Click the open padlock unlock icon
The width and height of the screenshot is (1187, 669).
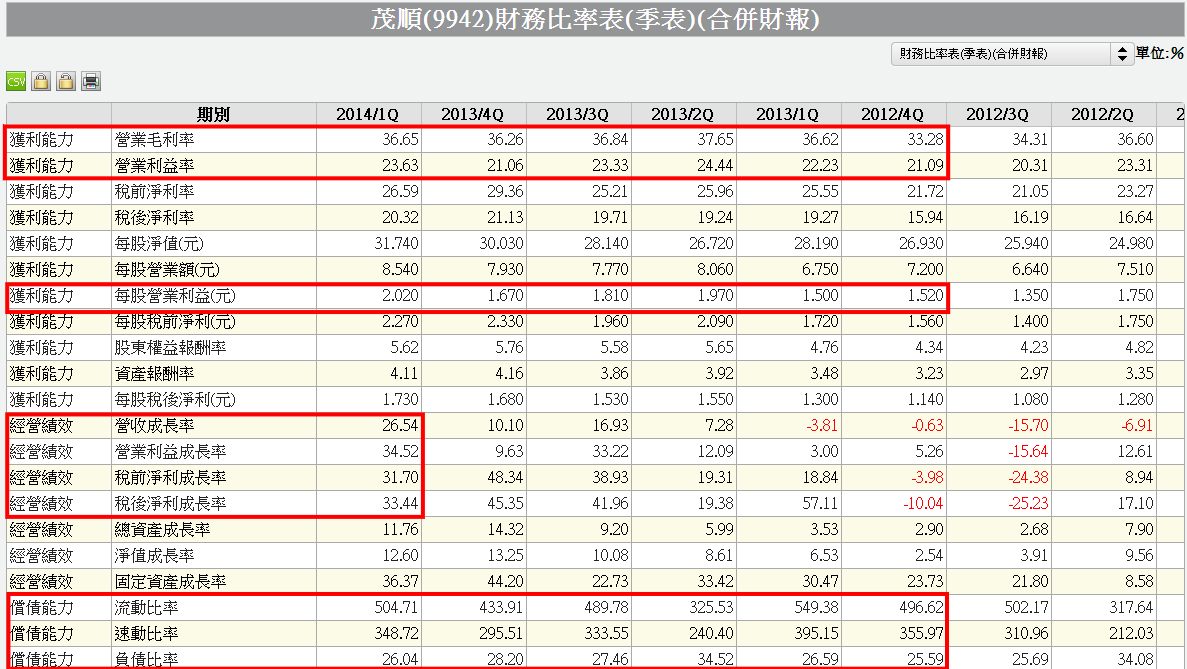click(66, 81)
